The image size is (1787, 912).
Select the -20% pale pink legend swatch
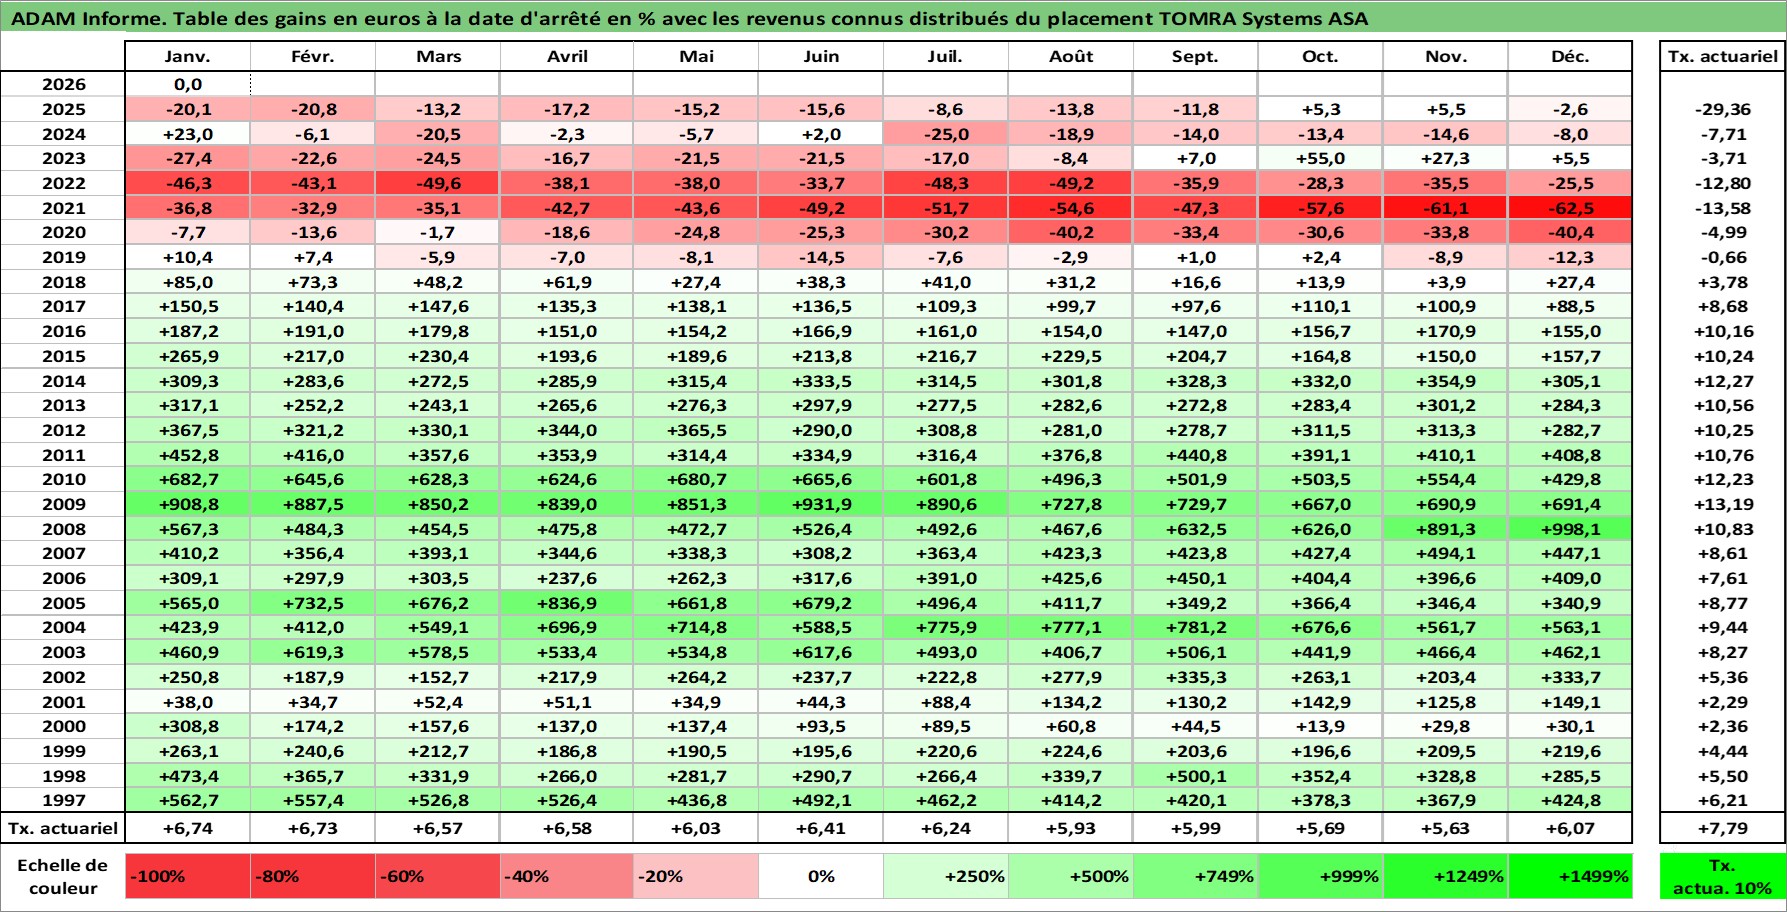tap(696, 876)
